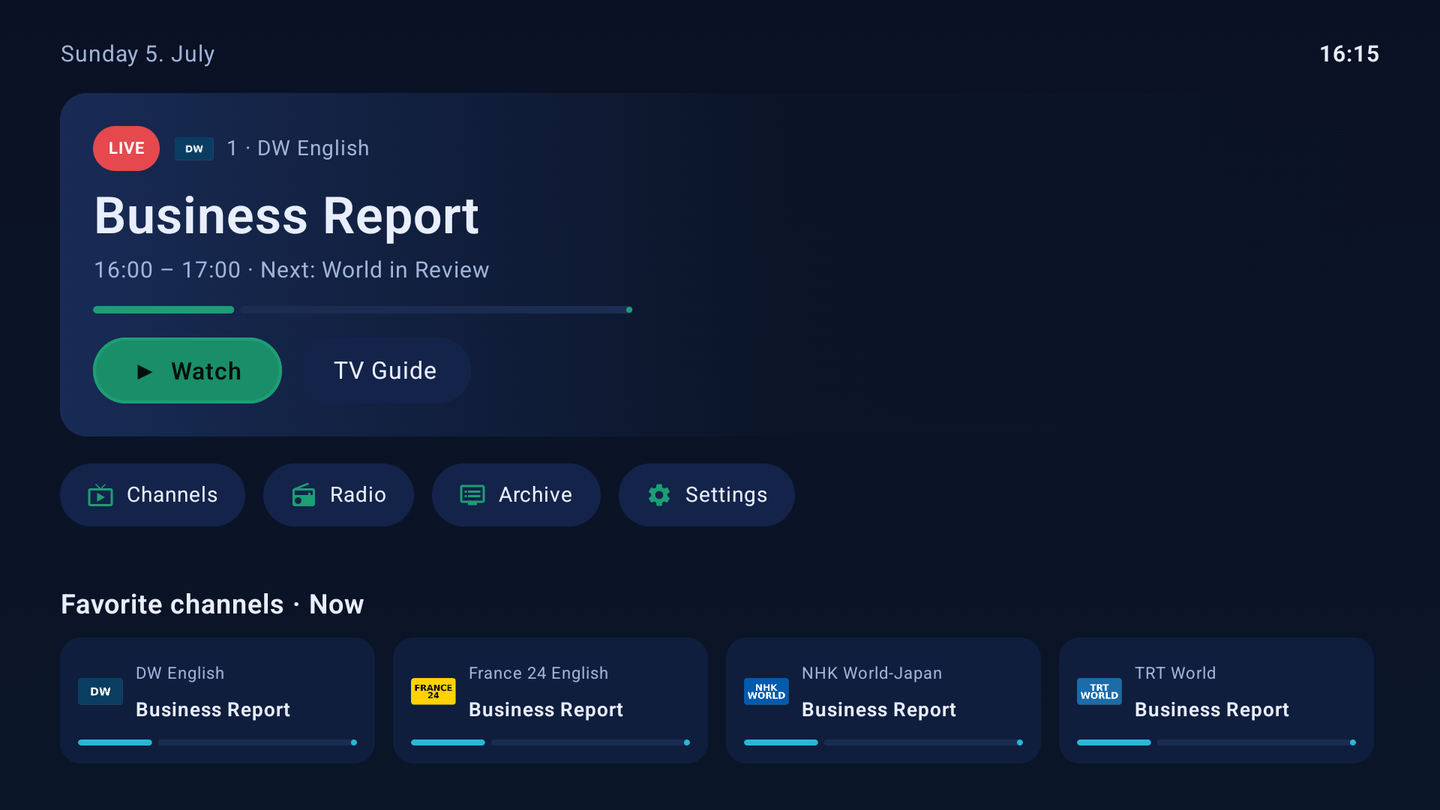This screenshot has width=1440, height=810.
Task: Open the TV Guide
Action: [385, 371]
